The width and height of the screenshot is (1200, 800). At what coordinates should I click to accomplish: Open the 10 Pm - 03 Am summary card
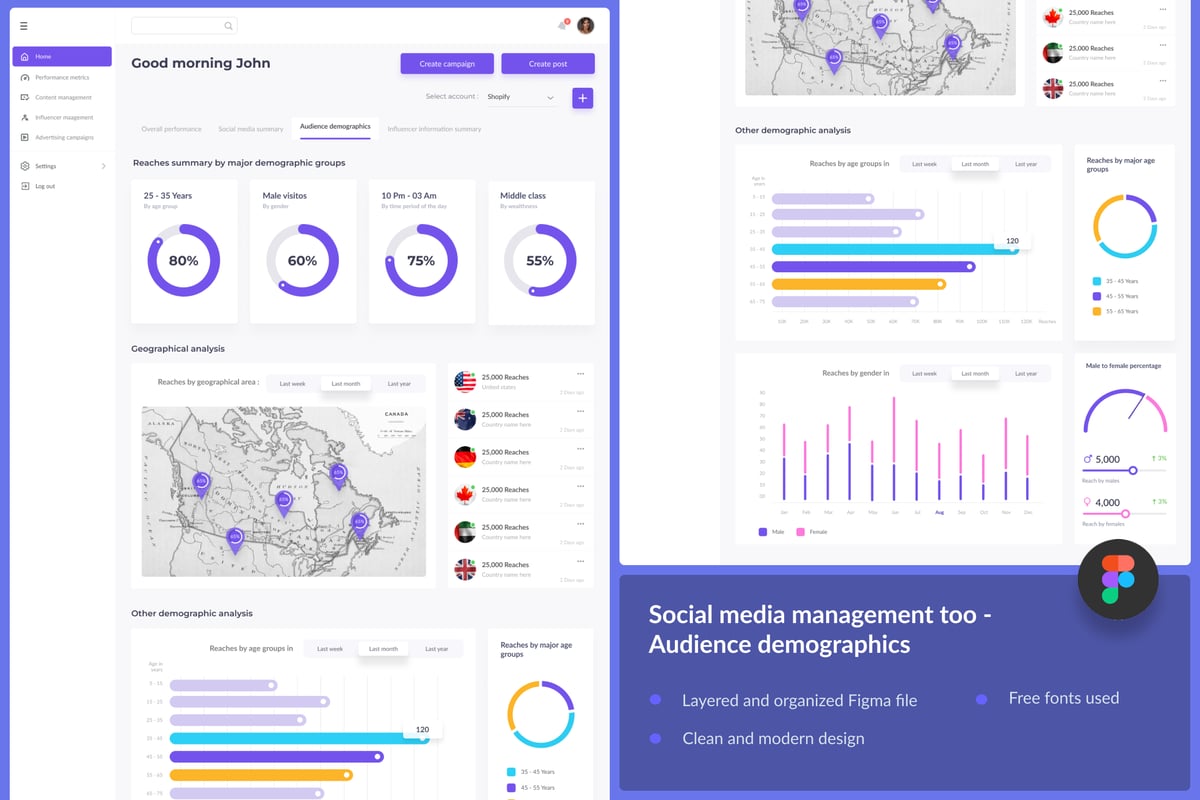pyautogui.click(x=422, y=252)
